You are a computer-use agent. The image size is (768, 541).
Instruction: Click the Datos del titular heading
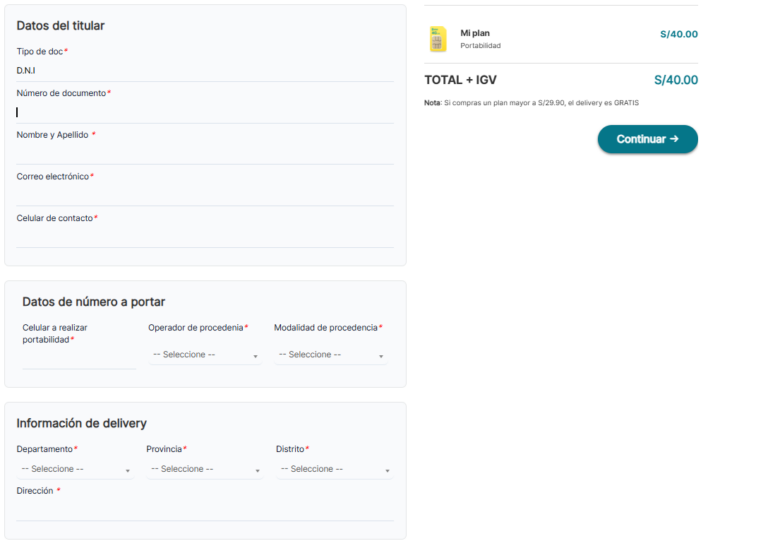tap(60, 26)
